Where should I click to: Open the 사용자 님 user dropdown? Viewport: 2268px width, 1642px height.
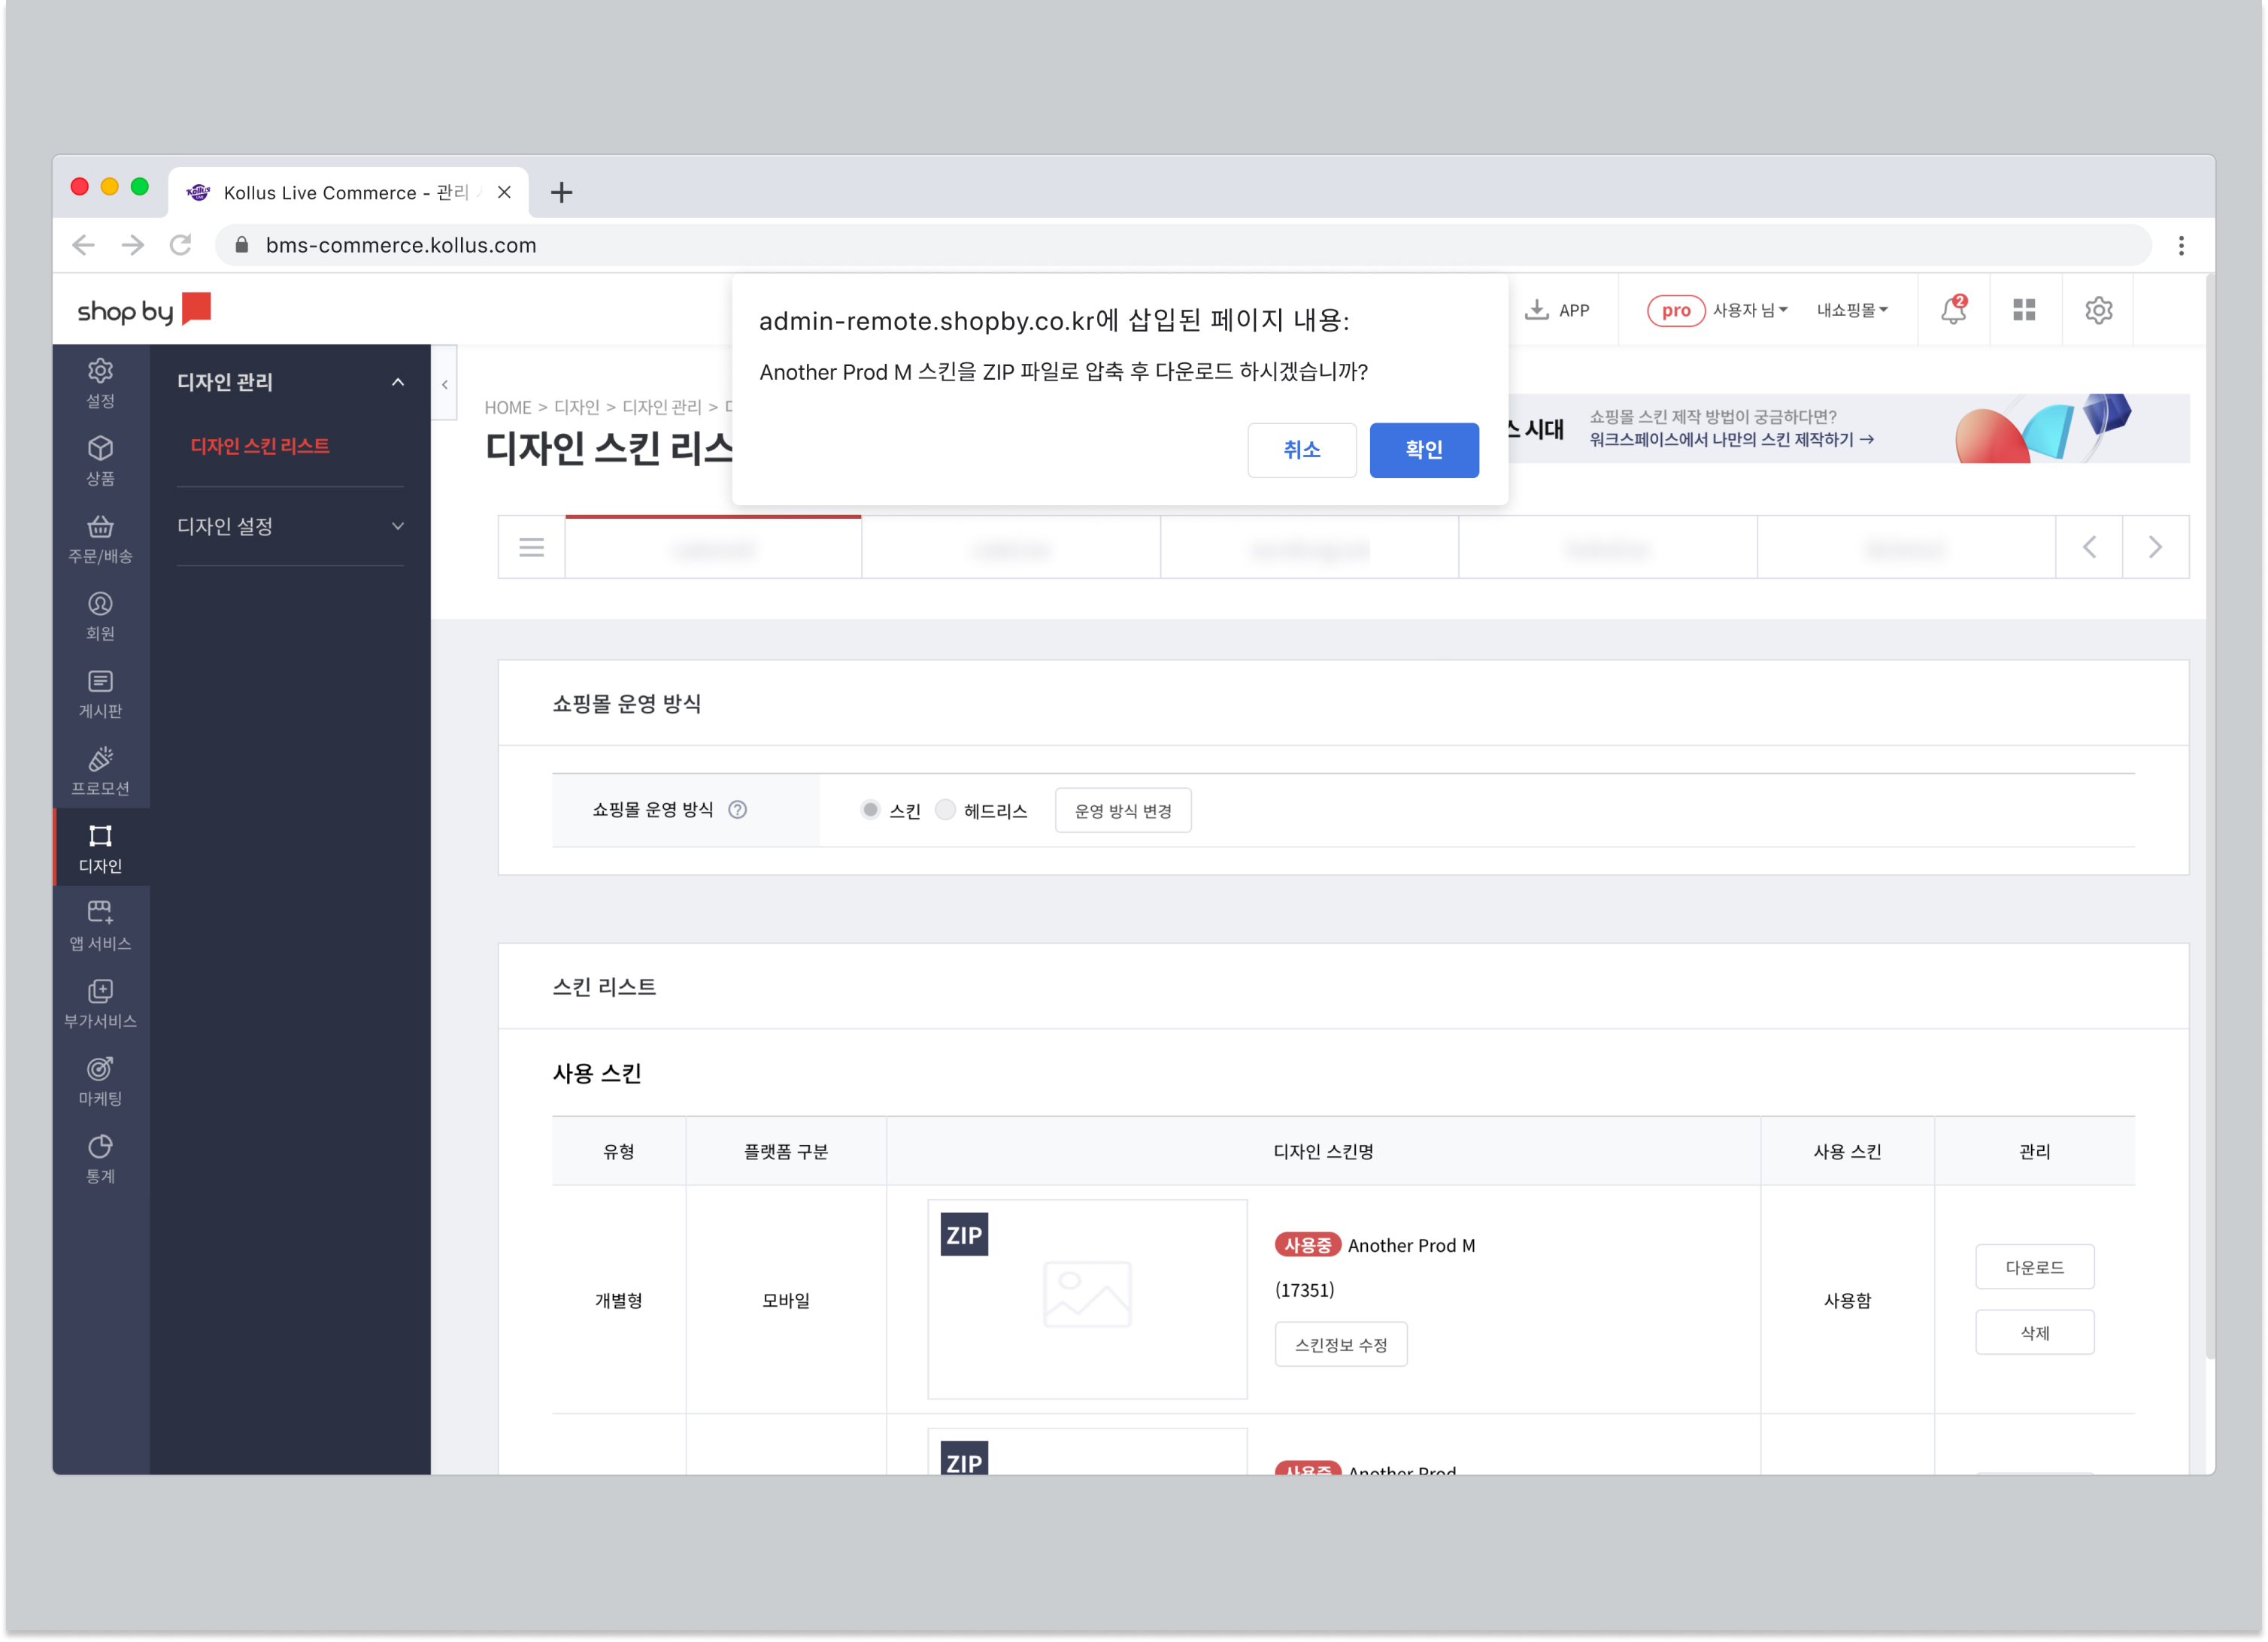1750,310
